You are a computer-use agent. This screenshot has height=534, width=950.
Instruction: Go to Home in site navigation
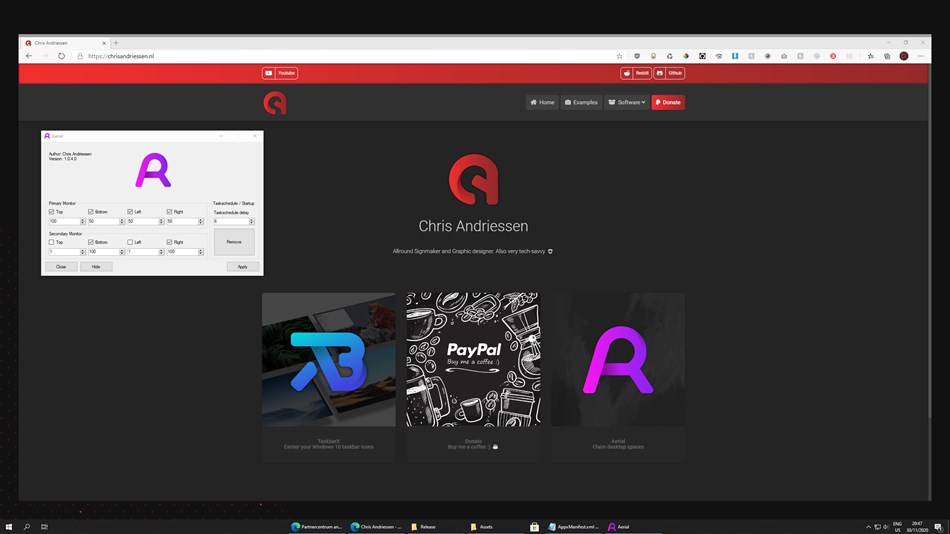(x=542, y=102)
